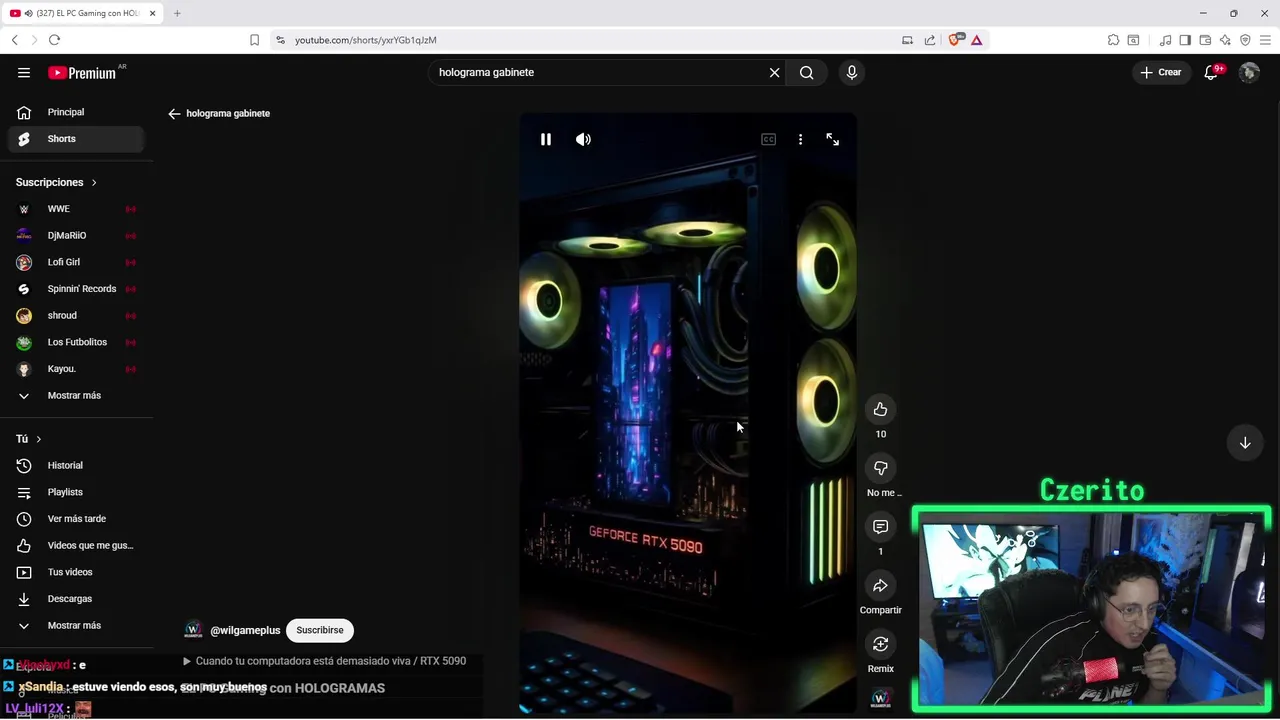Click the address bar URL
This screenshot has width=1280, height=720.
click(x=366, y=40)
